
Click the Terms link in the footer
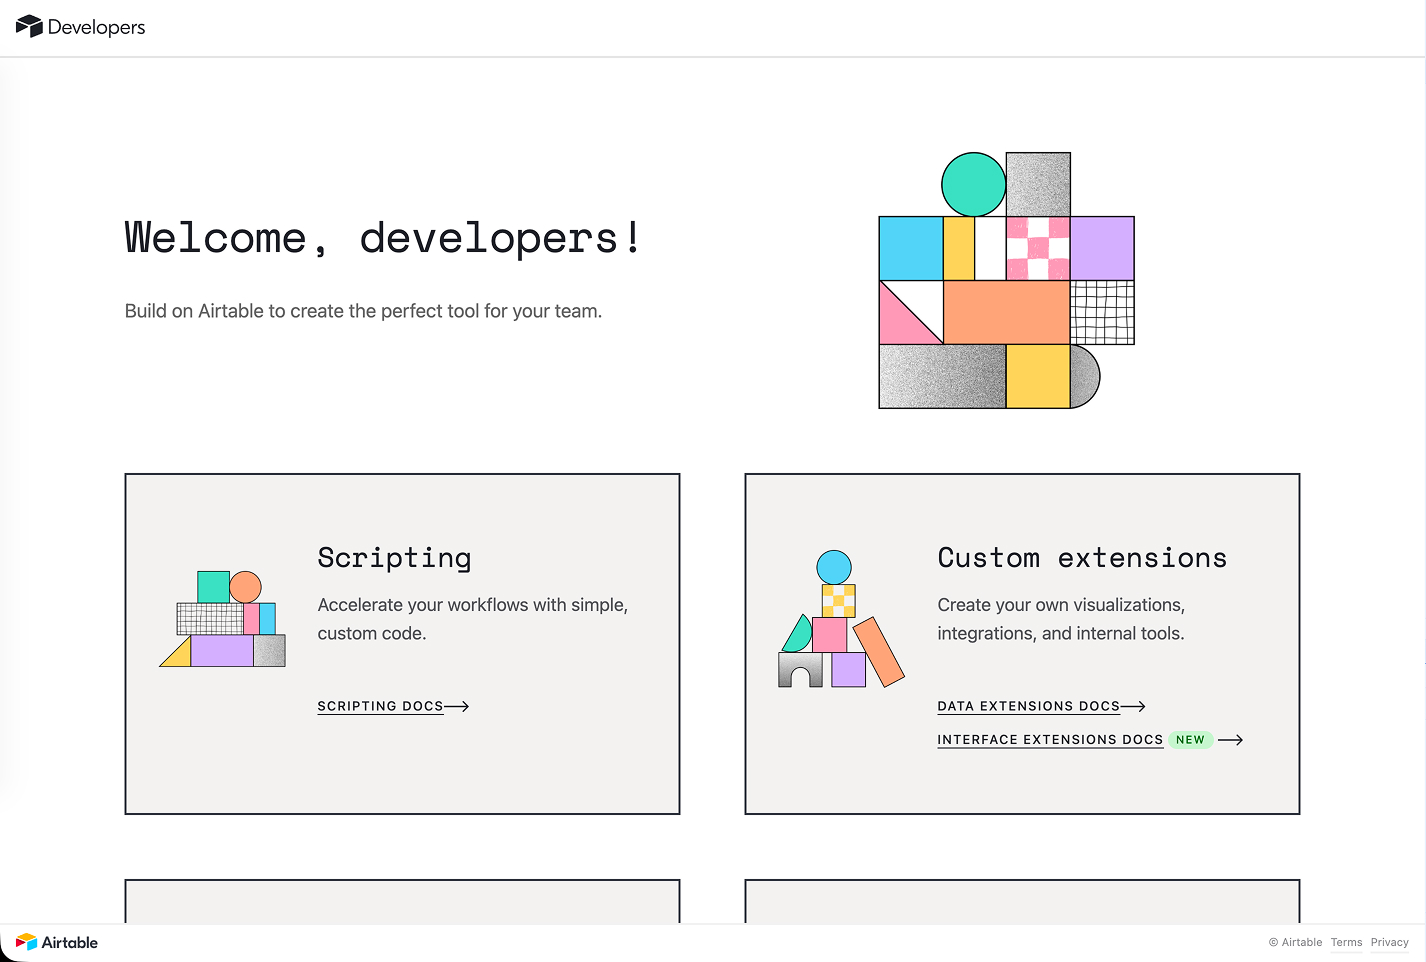(x=1346, y=942)
